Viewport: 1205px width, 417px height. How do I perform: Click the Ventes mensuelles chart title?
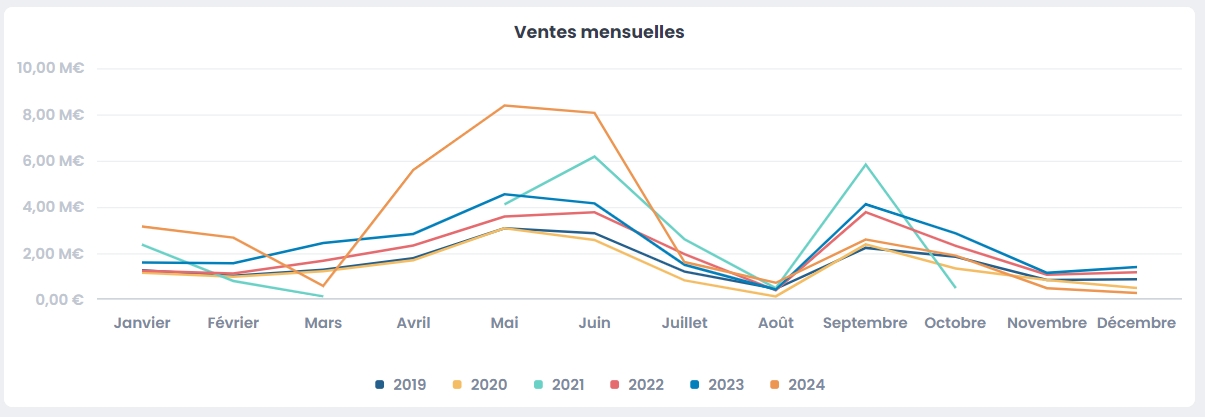599,32
